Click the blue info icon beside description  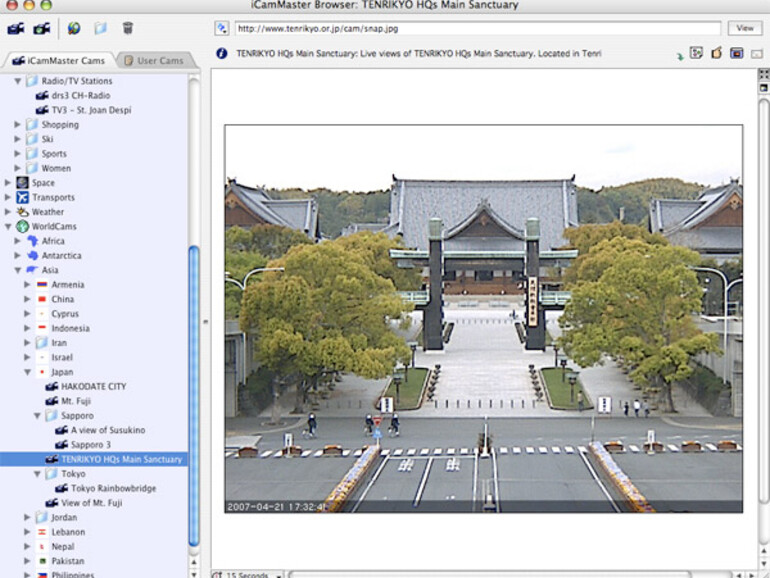[x=221, y=53]
